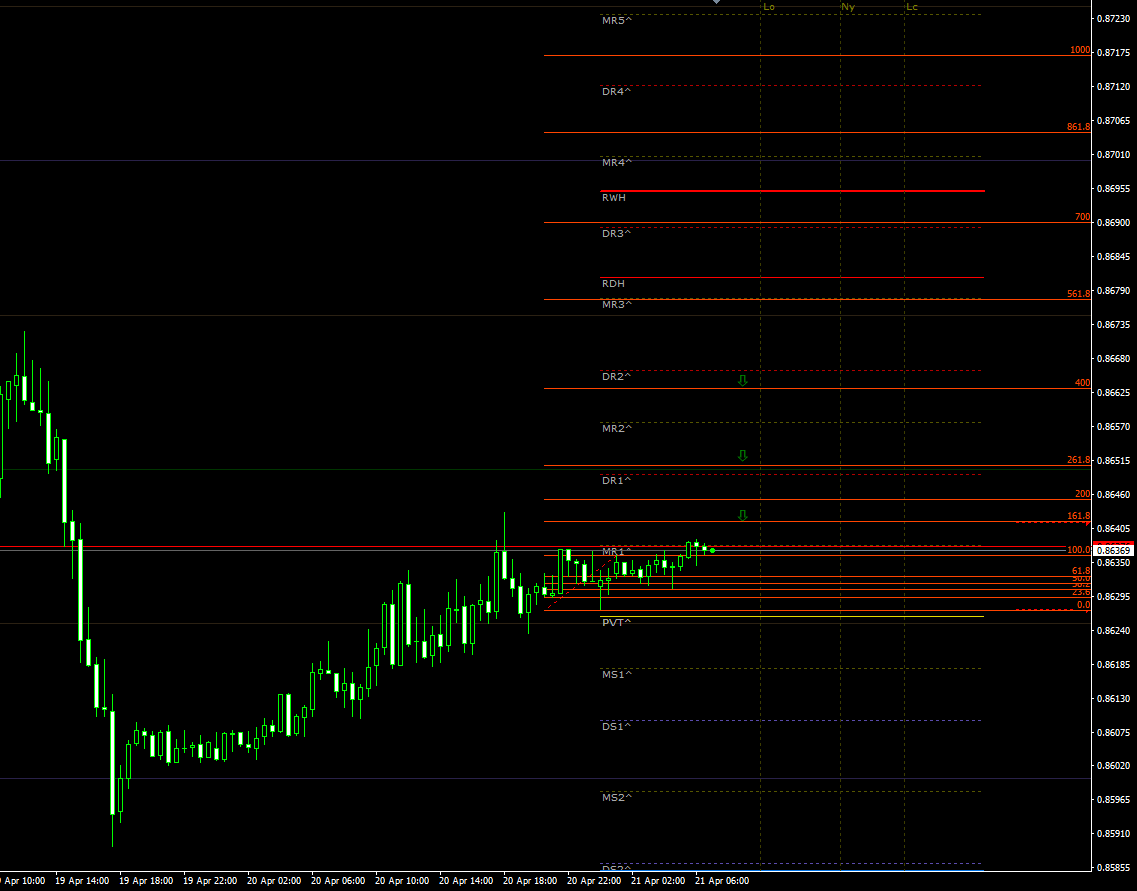Click the current price tag 0.86369
The image size is (1137, 891).
[1113, 550]
